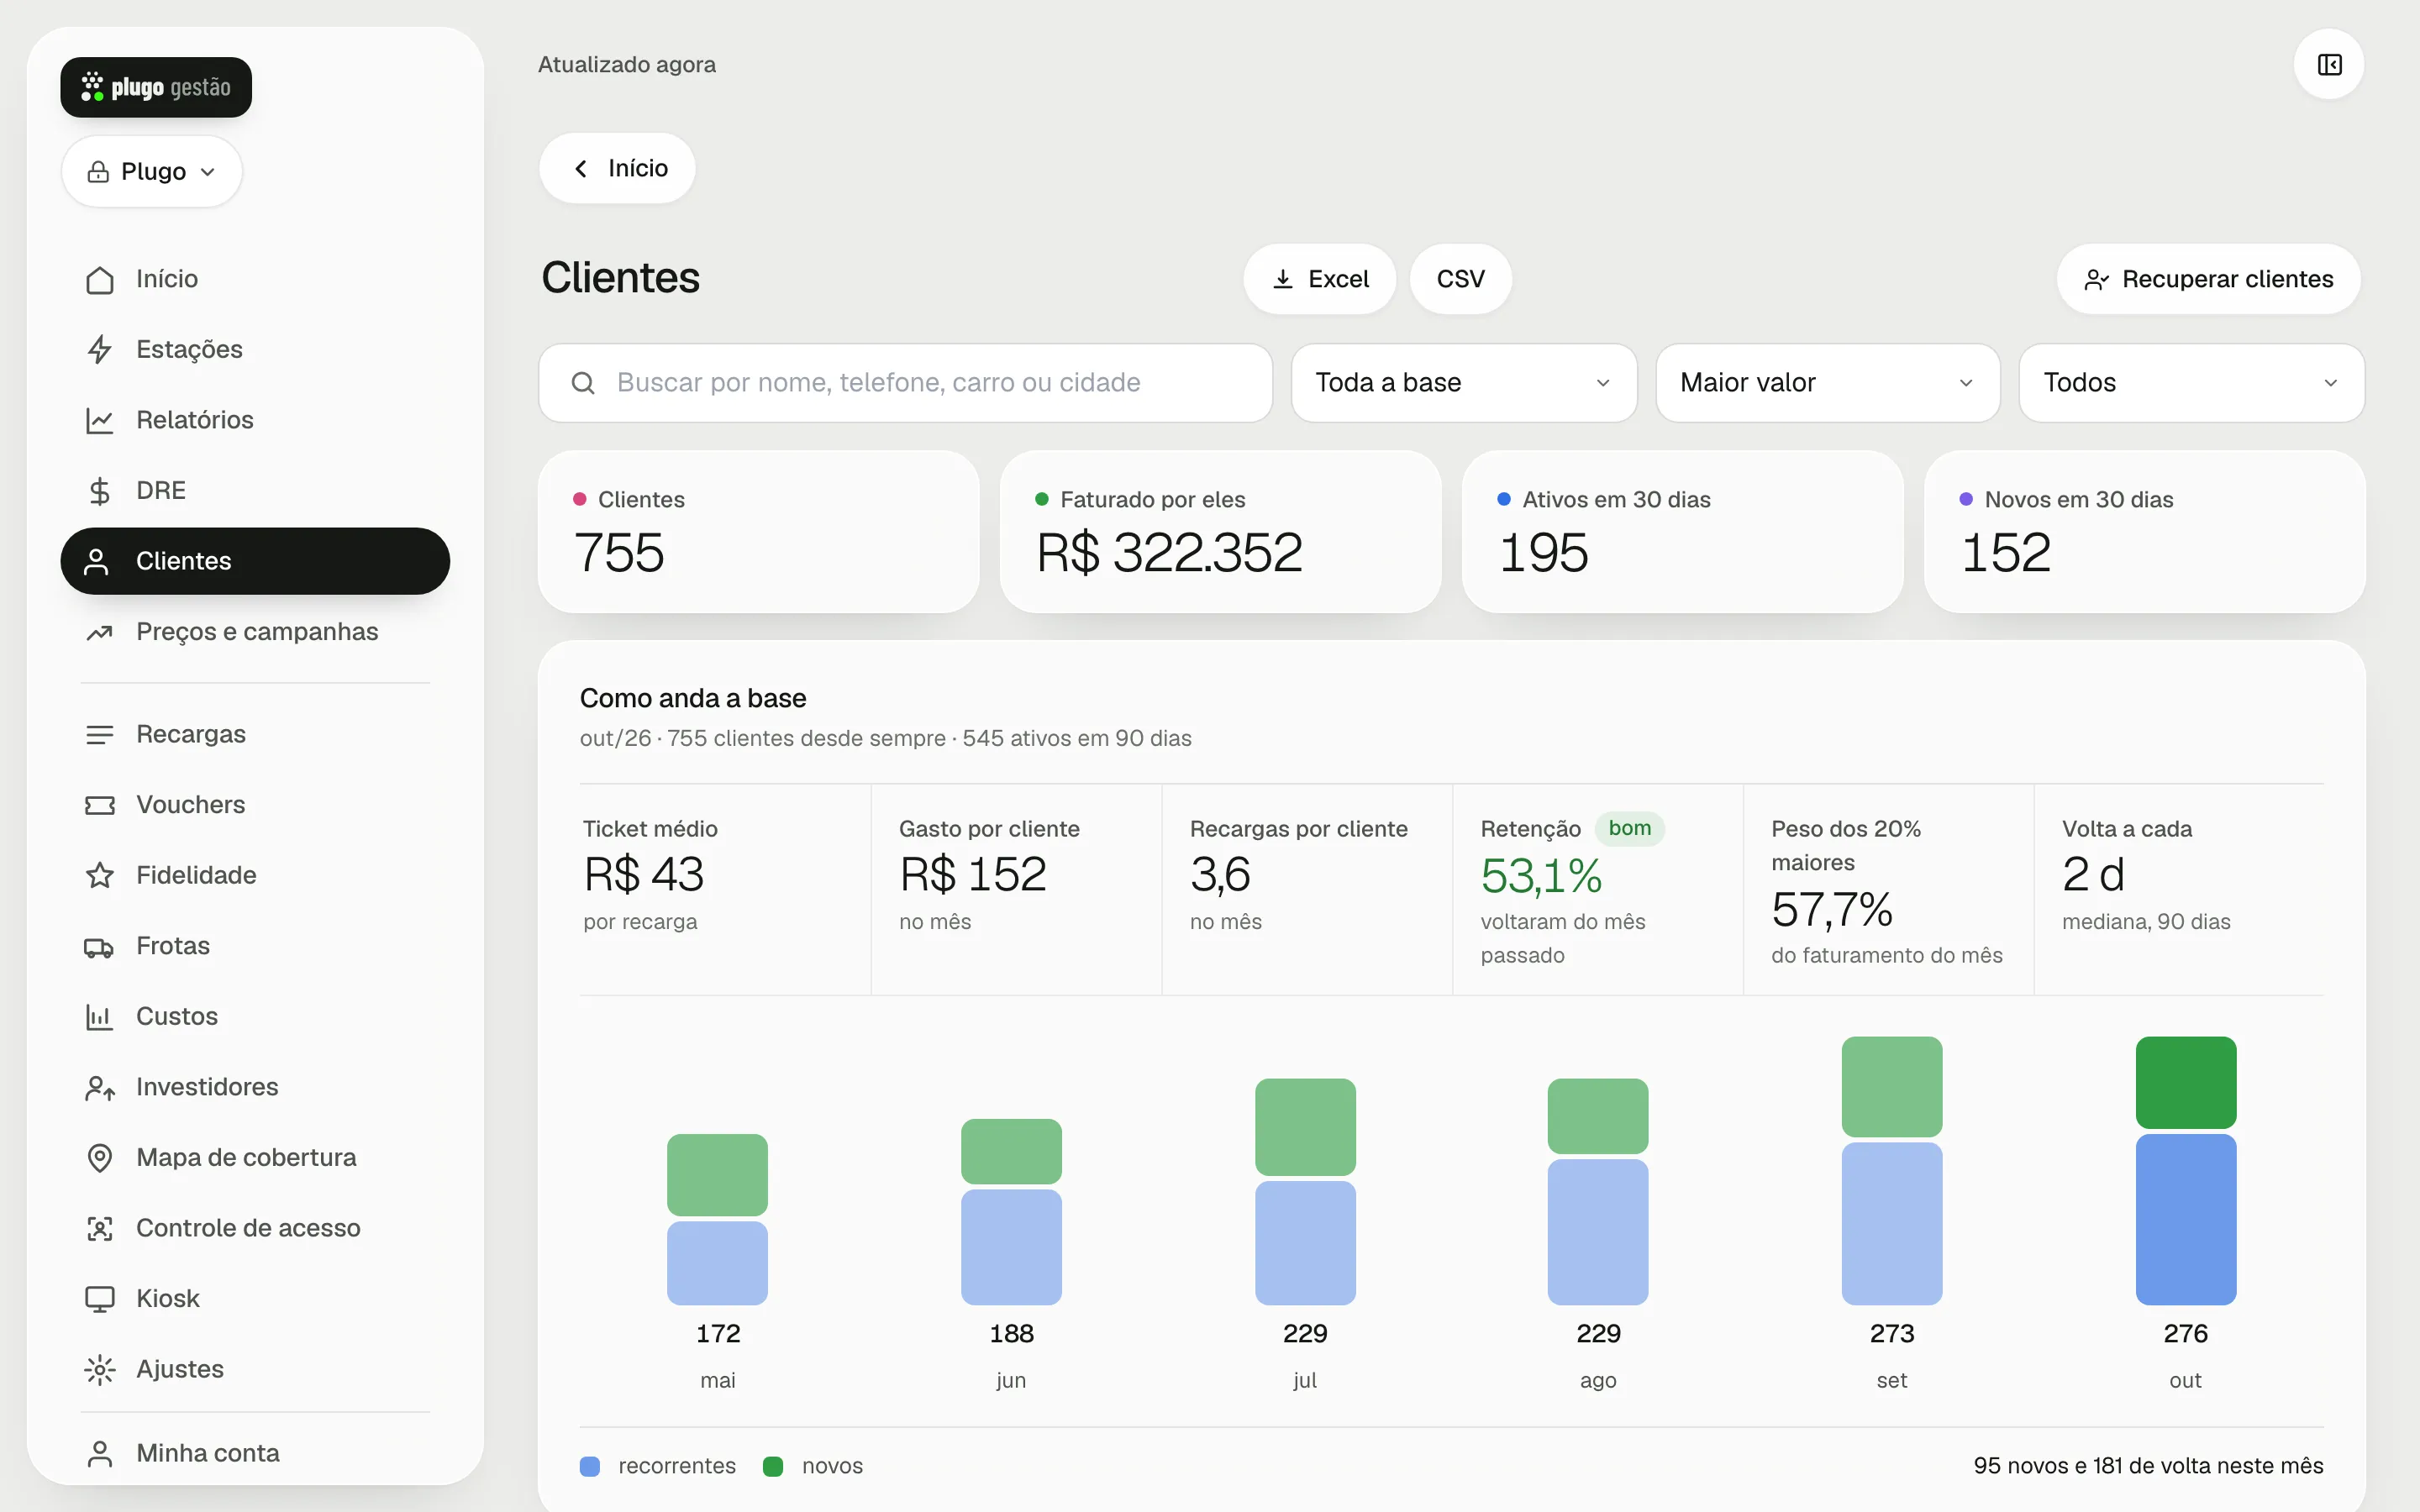2420x1512 pixels.
Task: Click the Ajustes gear icon
Action: [99, 1369]
